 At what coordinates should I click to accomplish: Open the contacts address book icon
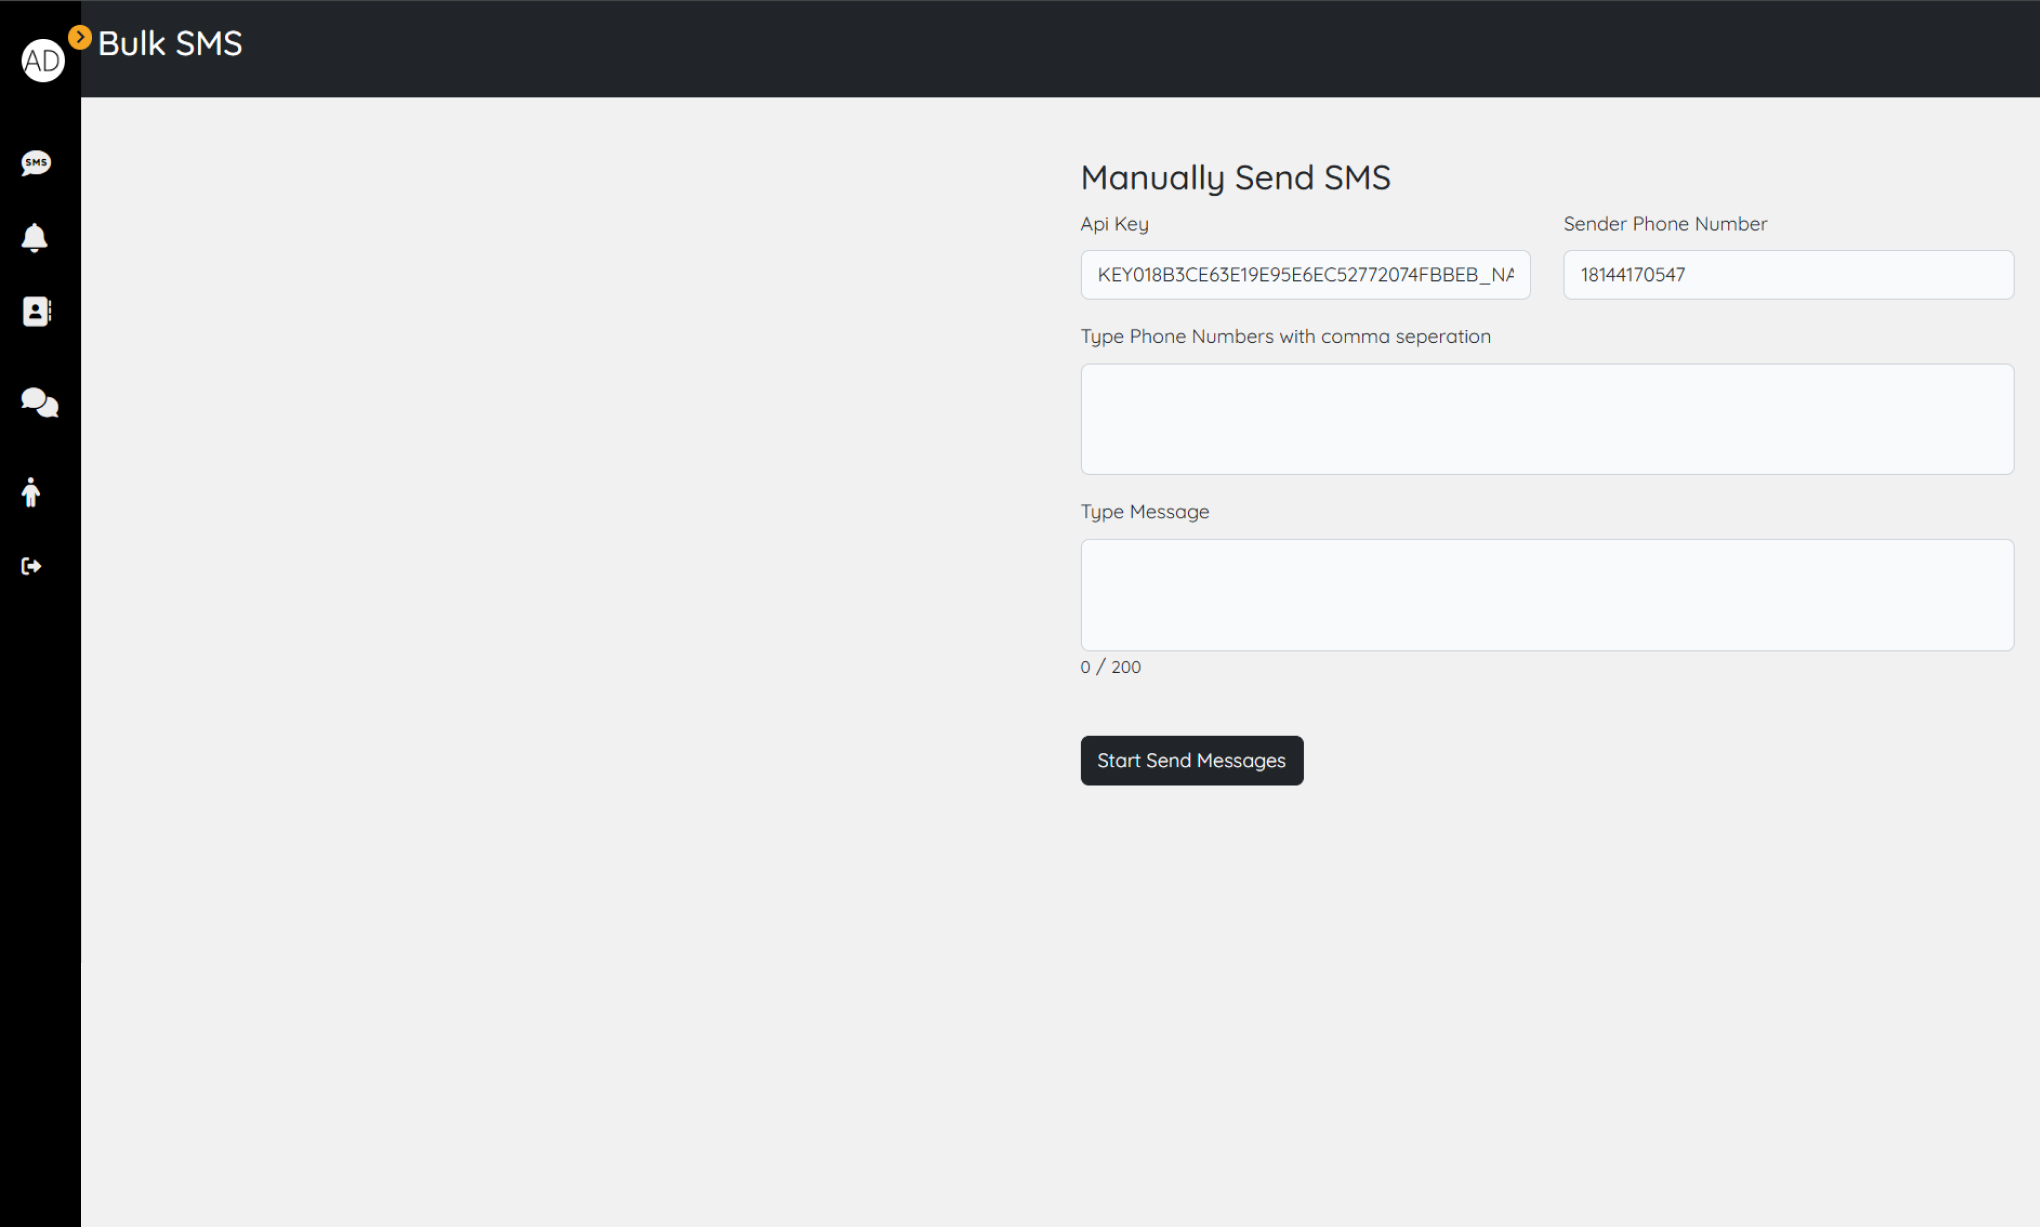37,312
